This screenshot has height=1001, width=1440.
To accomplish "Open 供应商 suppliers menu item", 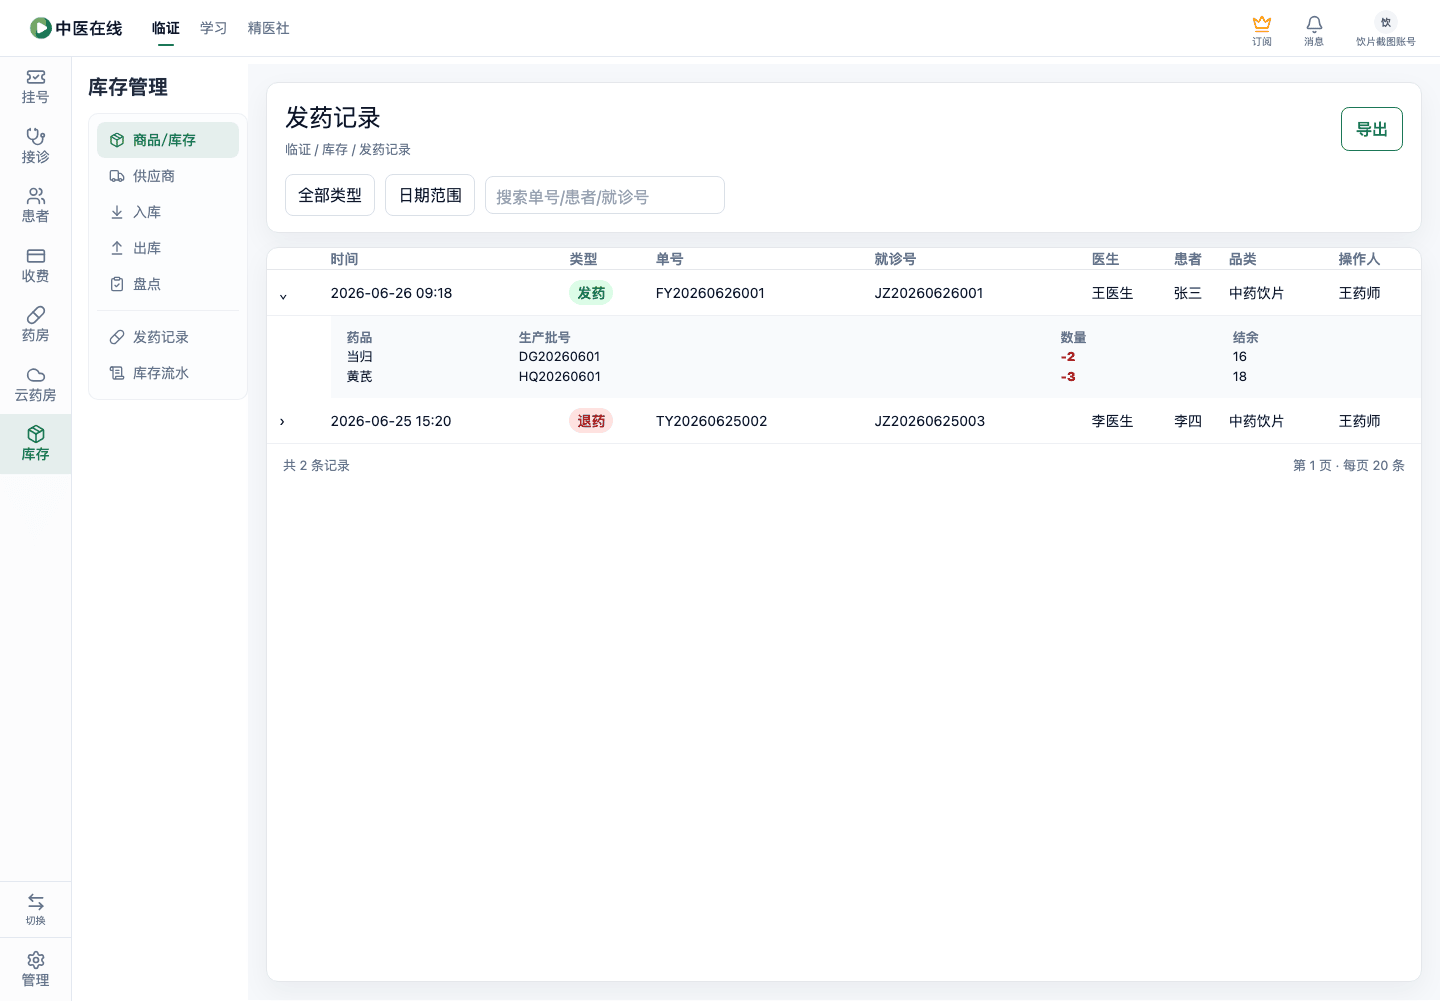I will (x=168, y=176).
